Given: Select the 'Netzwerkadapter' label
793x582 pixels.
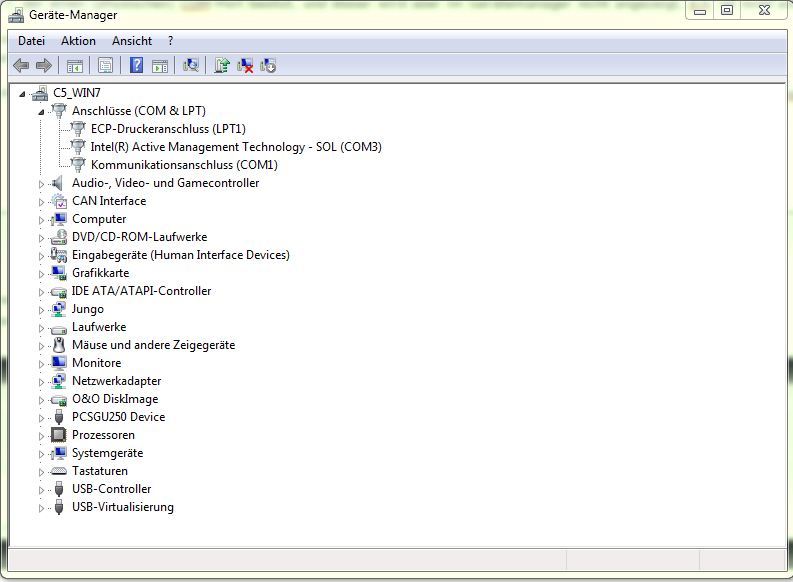Looking at the screenshot, I should pos(117,381).
